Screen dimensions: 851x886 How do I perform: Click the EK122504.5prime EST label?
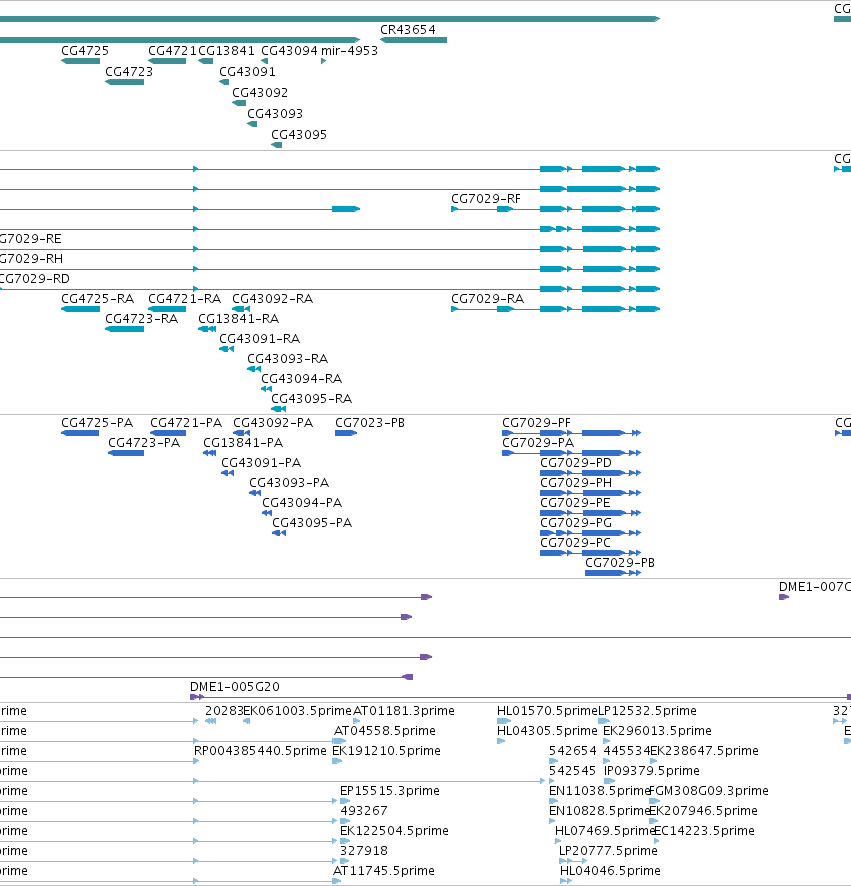click(394, 831)
